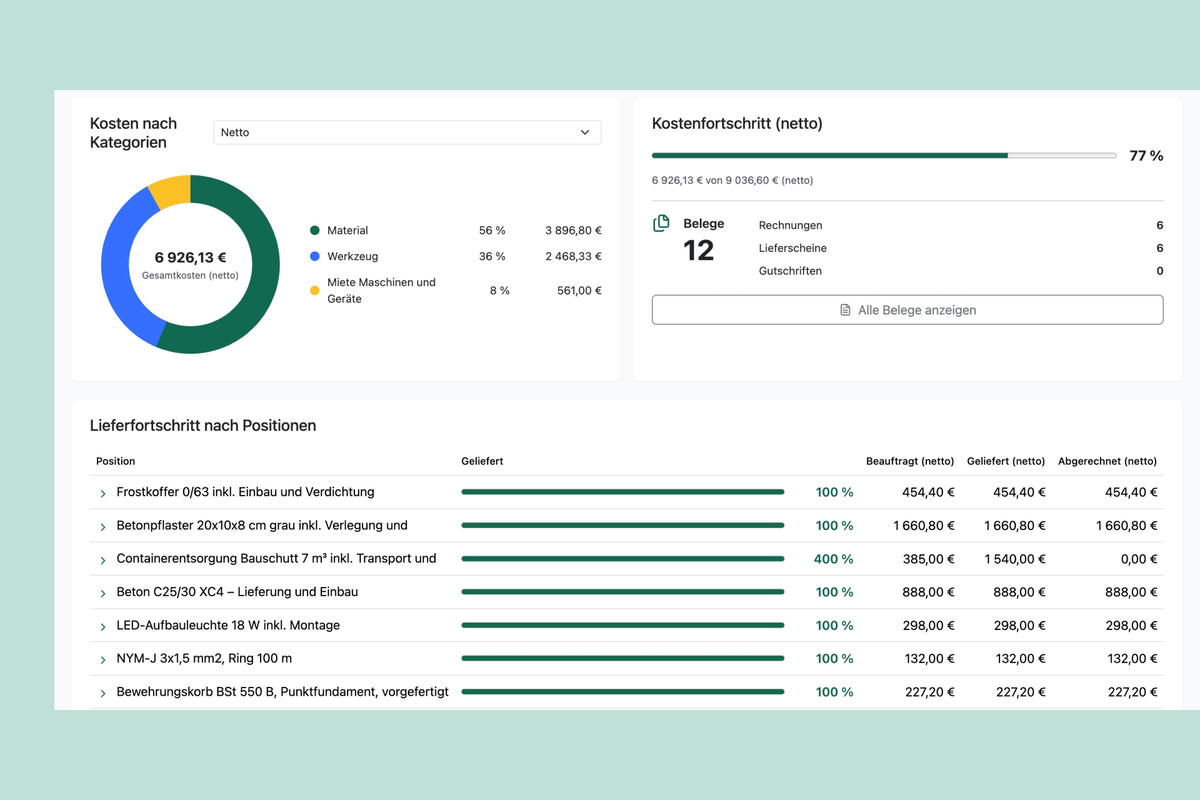Click the Frostkoffer delivery progress bar
This screenshot has width=1200, height=800.
click(x=622, y=492)
